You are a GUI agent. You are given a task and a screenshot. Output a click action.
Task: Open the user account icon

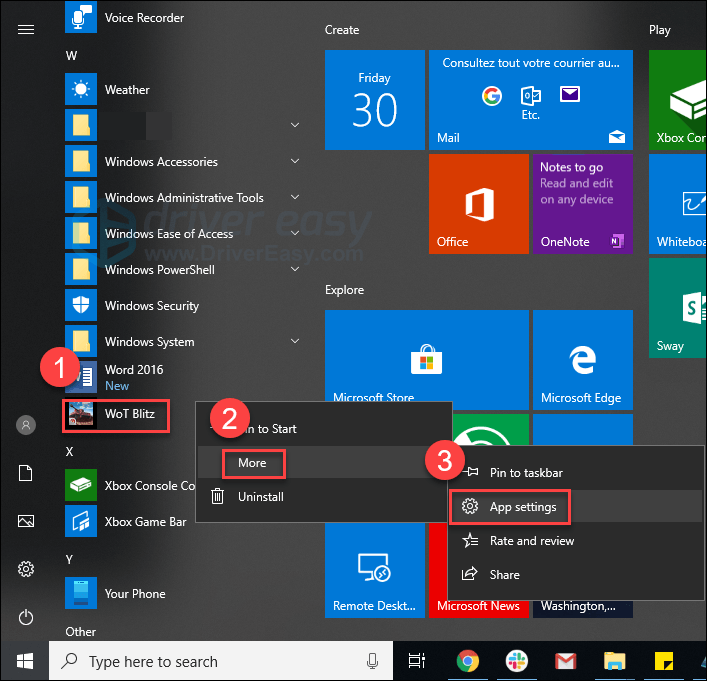point(26,425)
